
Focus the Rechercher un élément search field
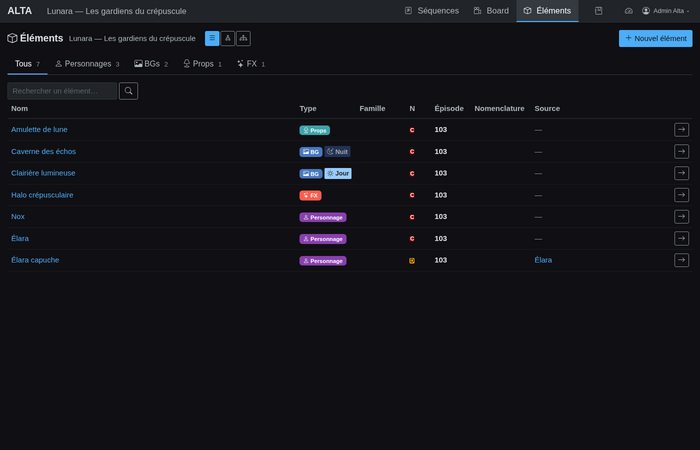[62, 91]
